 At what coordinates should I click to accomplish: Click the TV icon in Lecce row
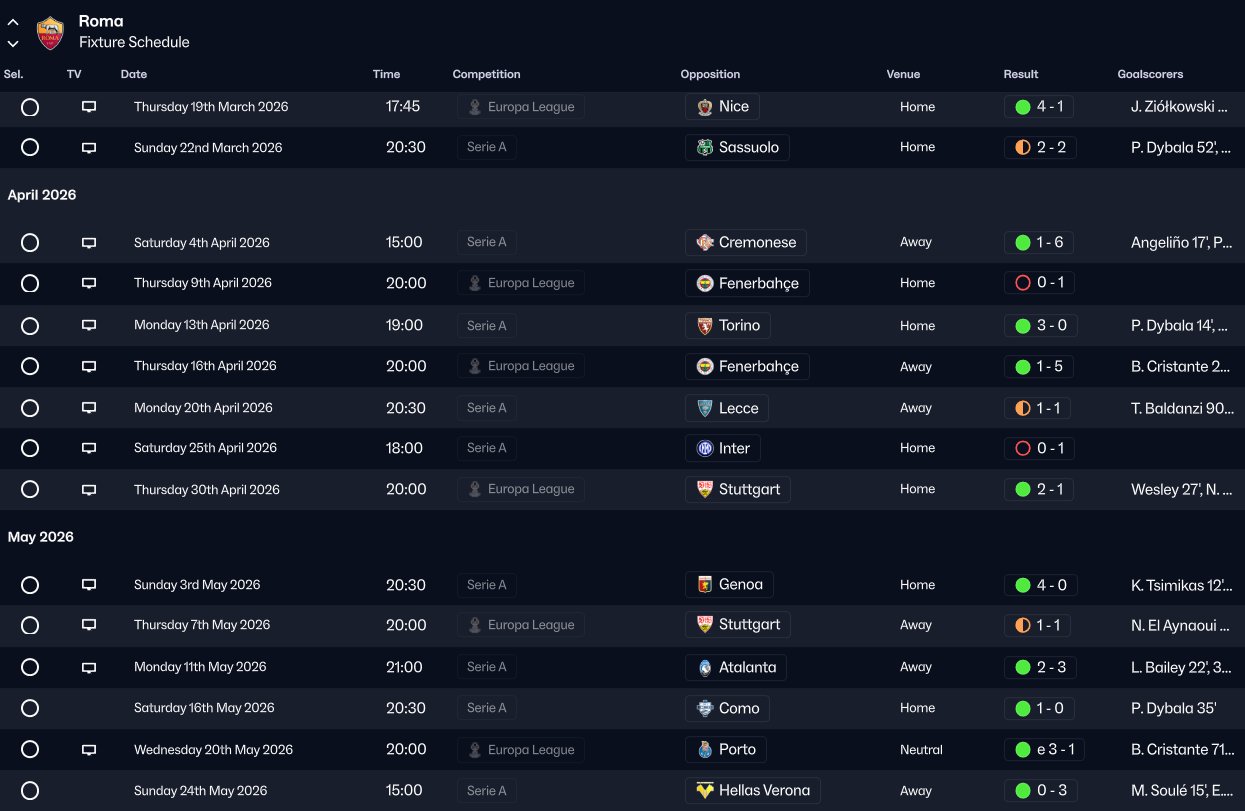pos(89,408)
